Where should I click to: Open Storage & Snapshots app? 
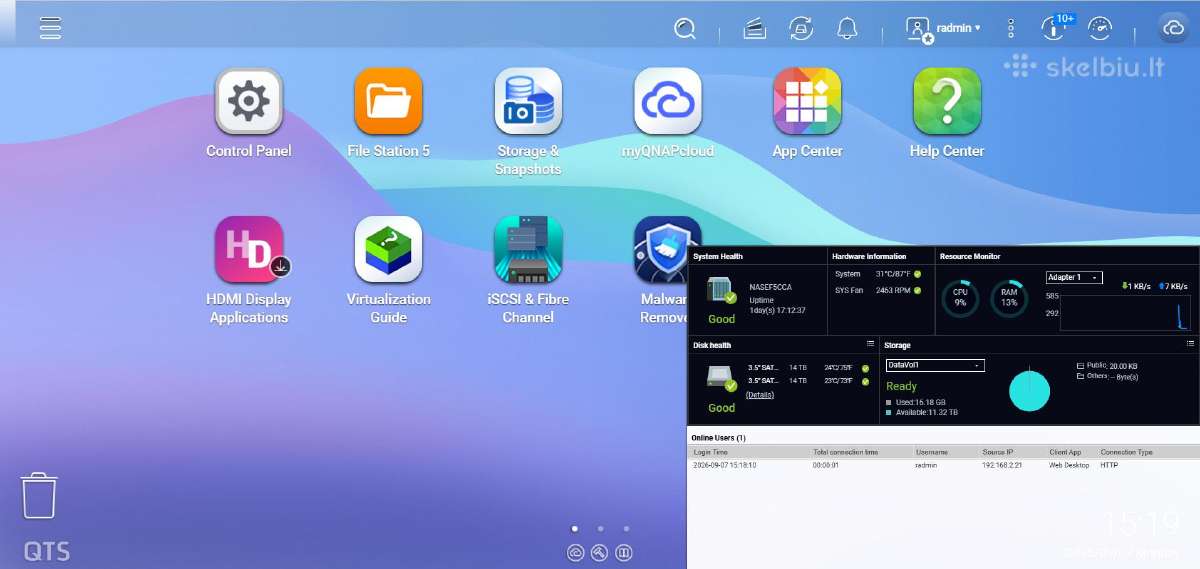(x=528, y=122)
